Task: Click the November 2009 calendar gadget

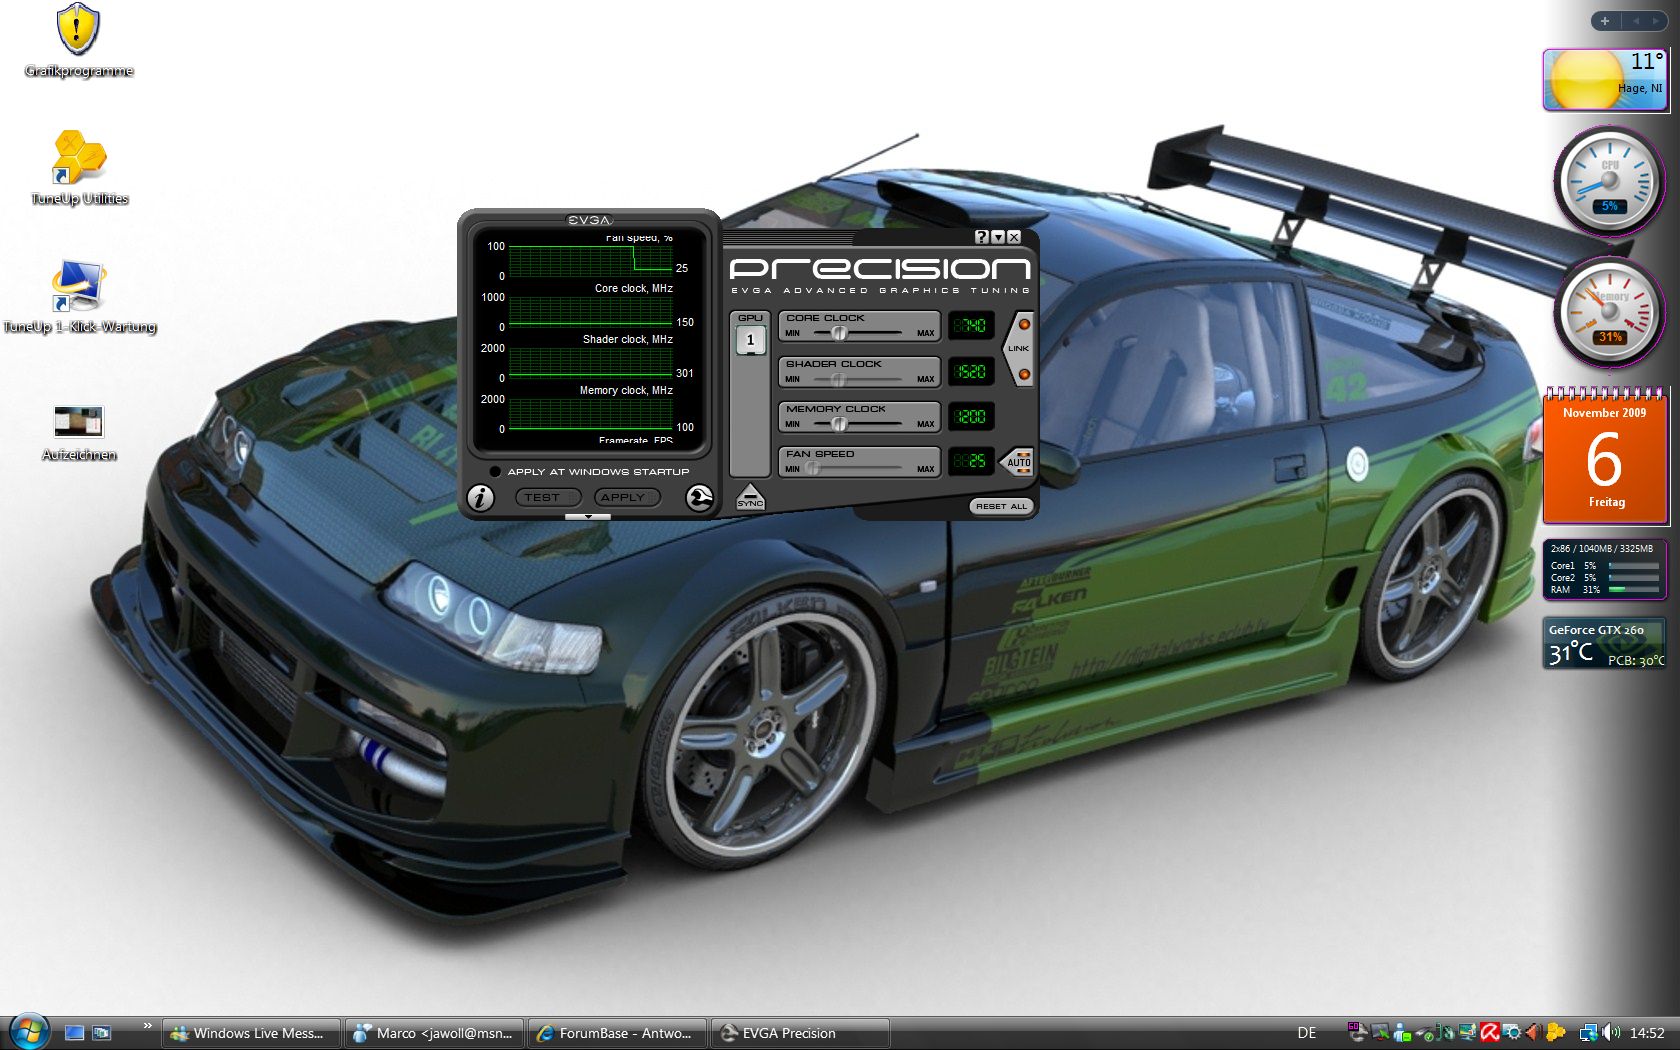Action: (1605, 456)
